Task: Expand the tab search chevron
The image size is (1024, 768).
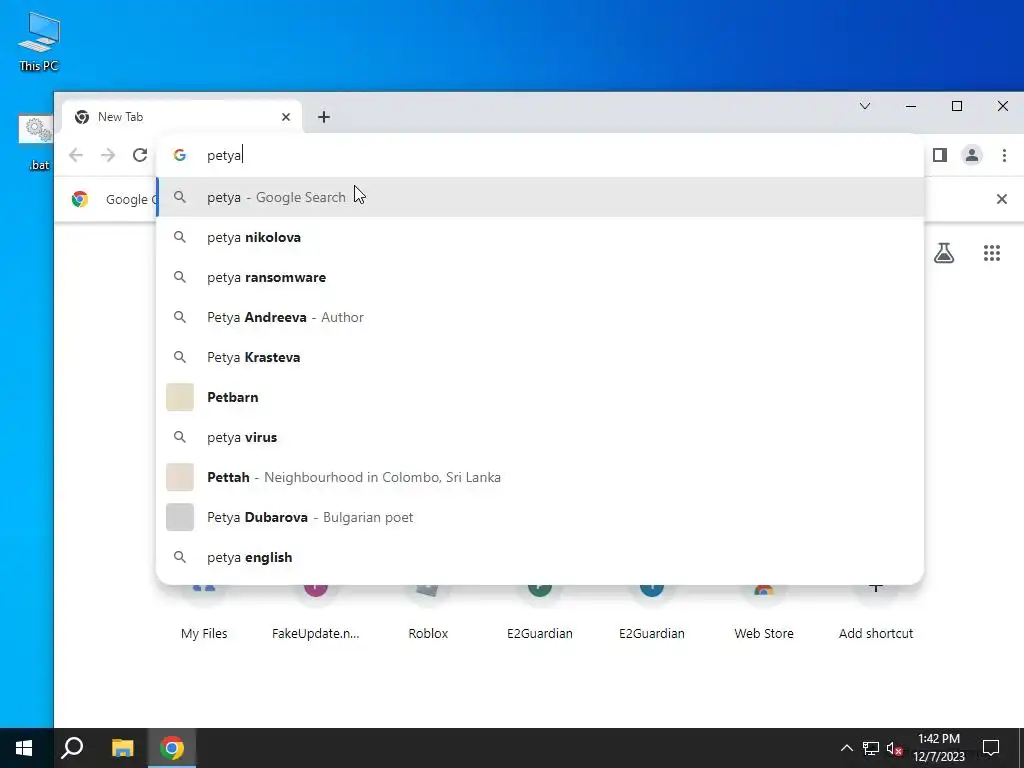Action: click(x=865, y=106)
